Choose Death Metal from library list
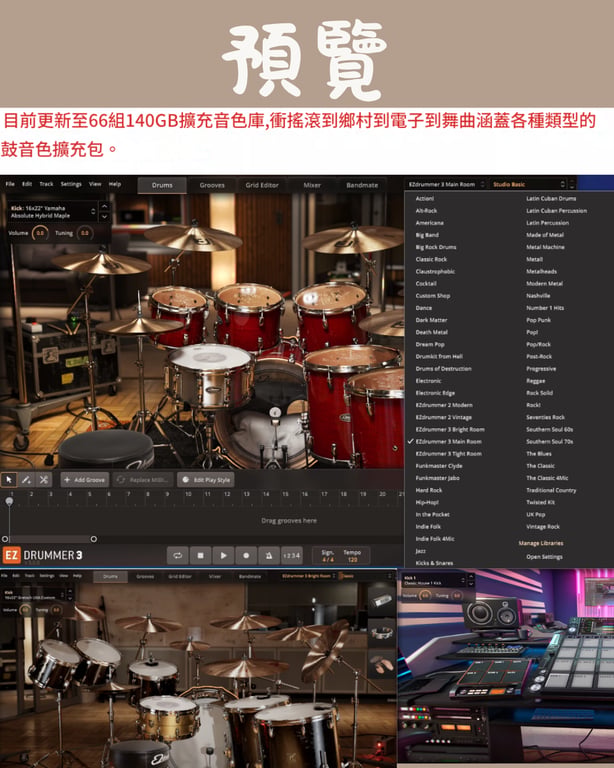Image resolution: width=614 pixels, height=768 pixels. (431, 332)
